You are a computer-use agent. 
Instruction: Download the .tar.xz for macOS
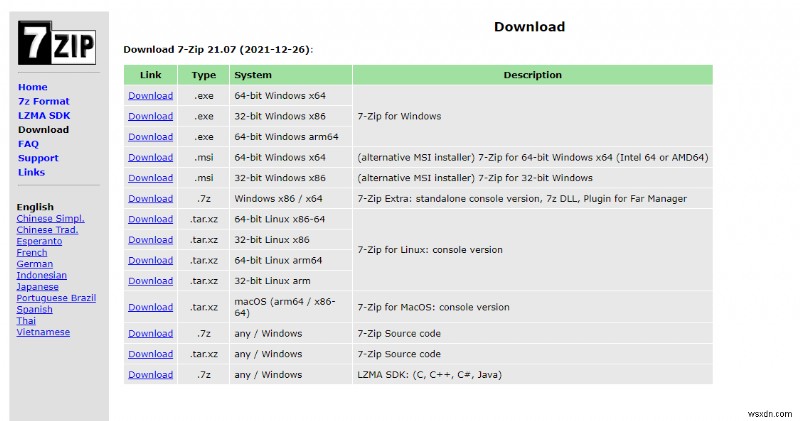pos(151,307)
